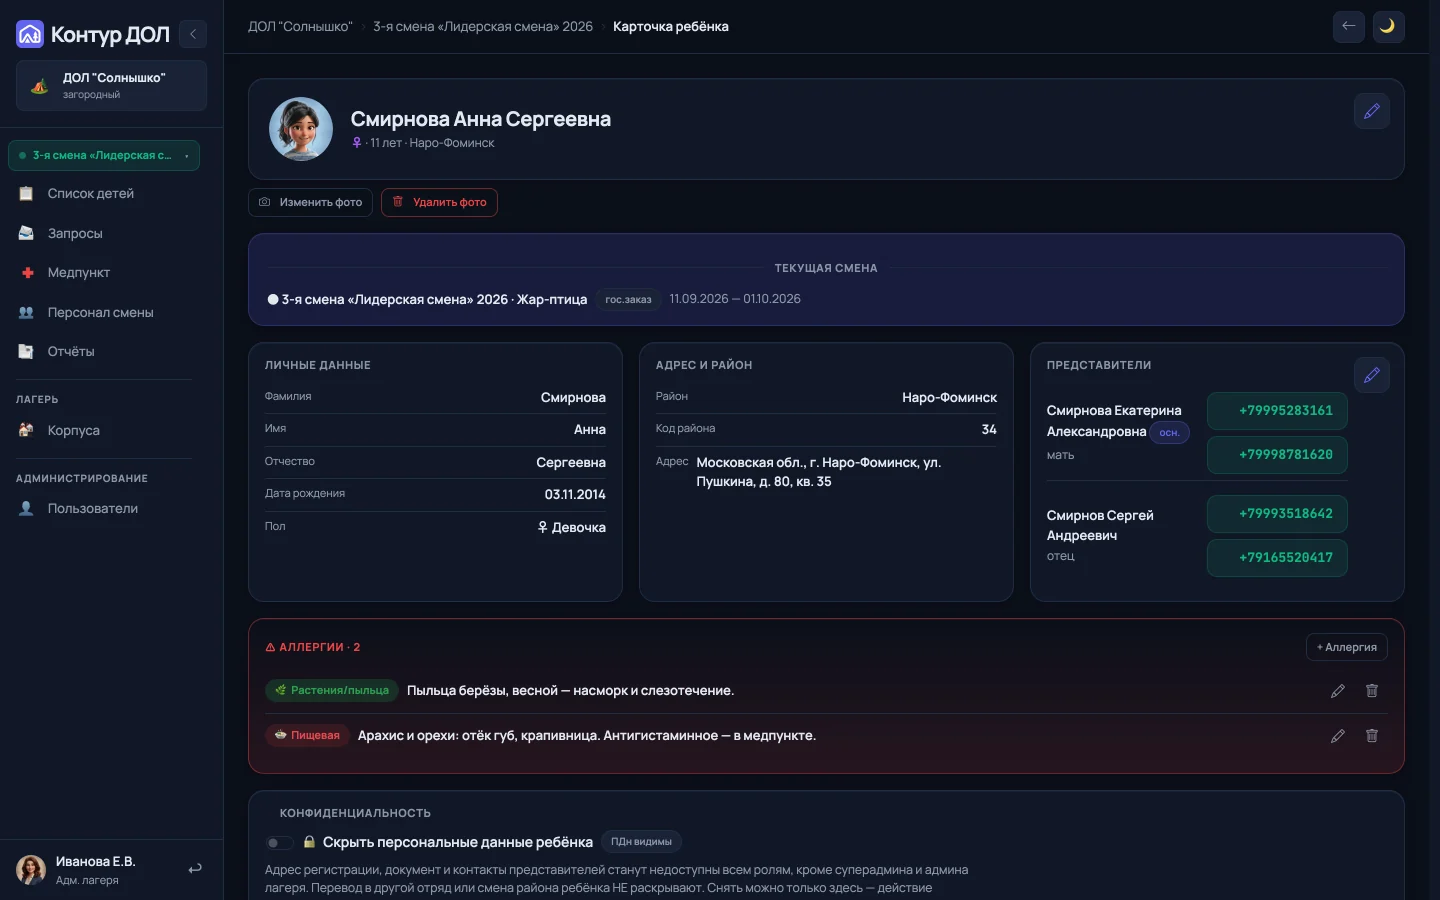Add a new allergy with + Аллергия

[1347, 647]
